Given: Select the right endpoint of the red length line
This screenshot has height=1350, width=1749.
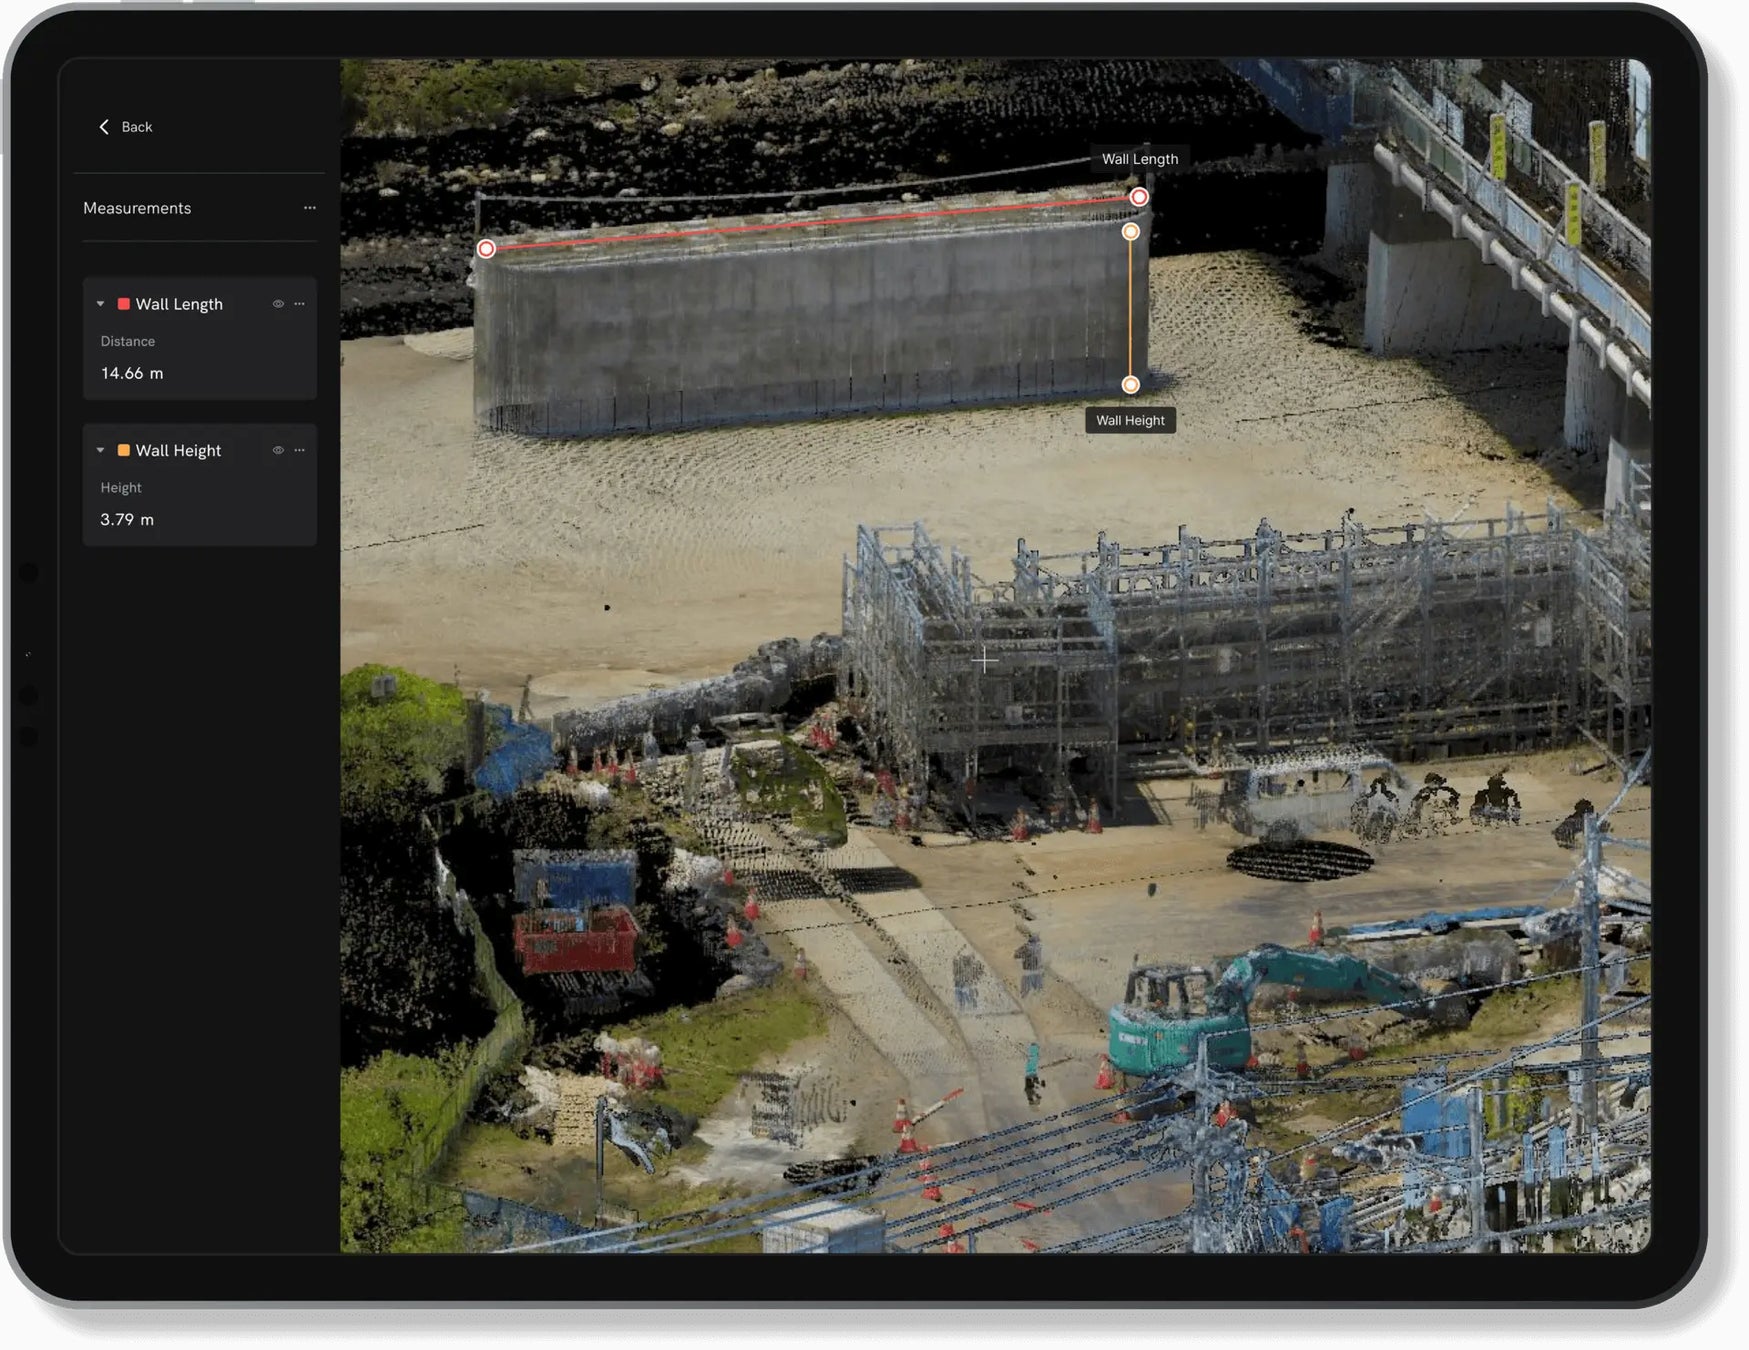Looking at the screenshot, I should tap(1139, 197).
